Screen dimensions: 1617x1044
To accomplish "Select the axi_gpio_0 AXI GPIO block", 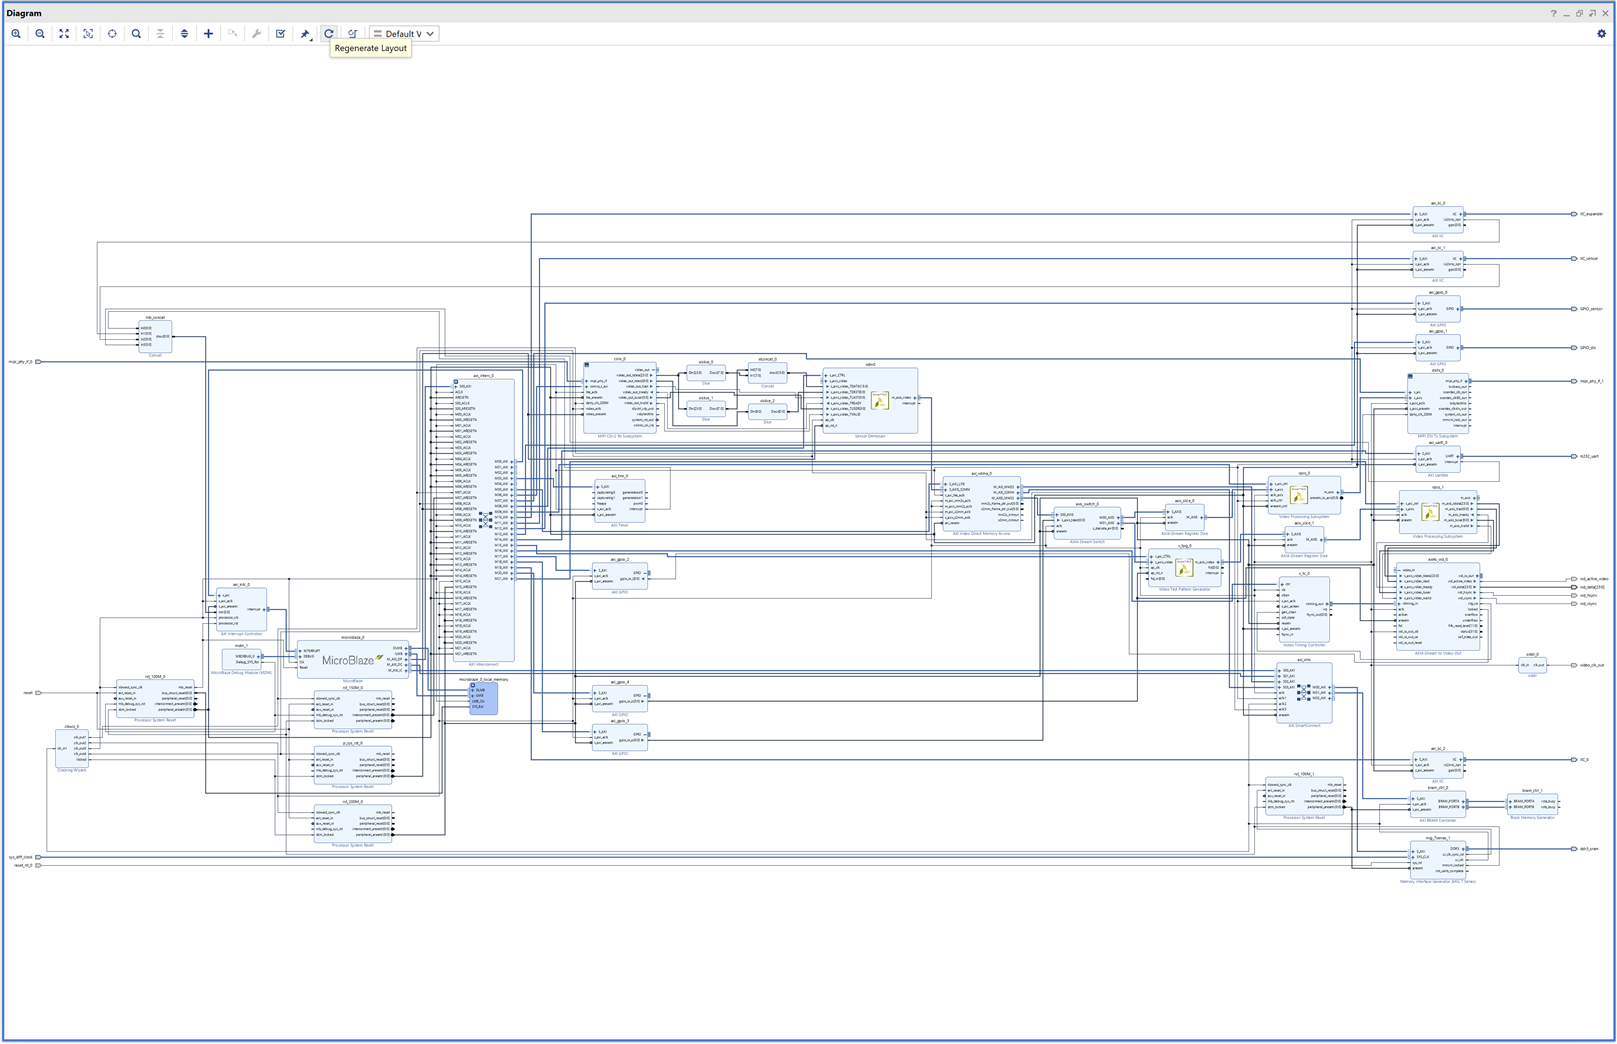I will [x=1437, y=308].
